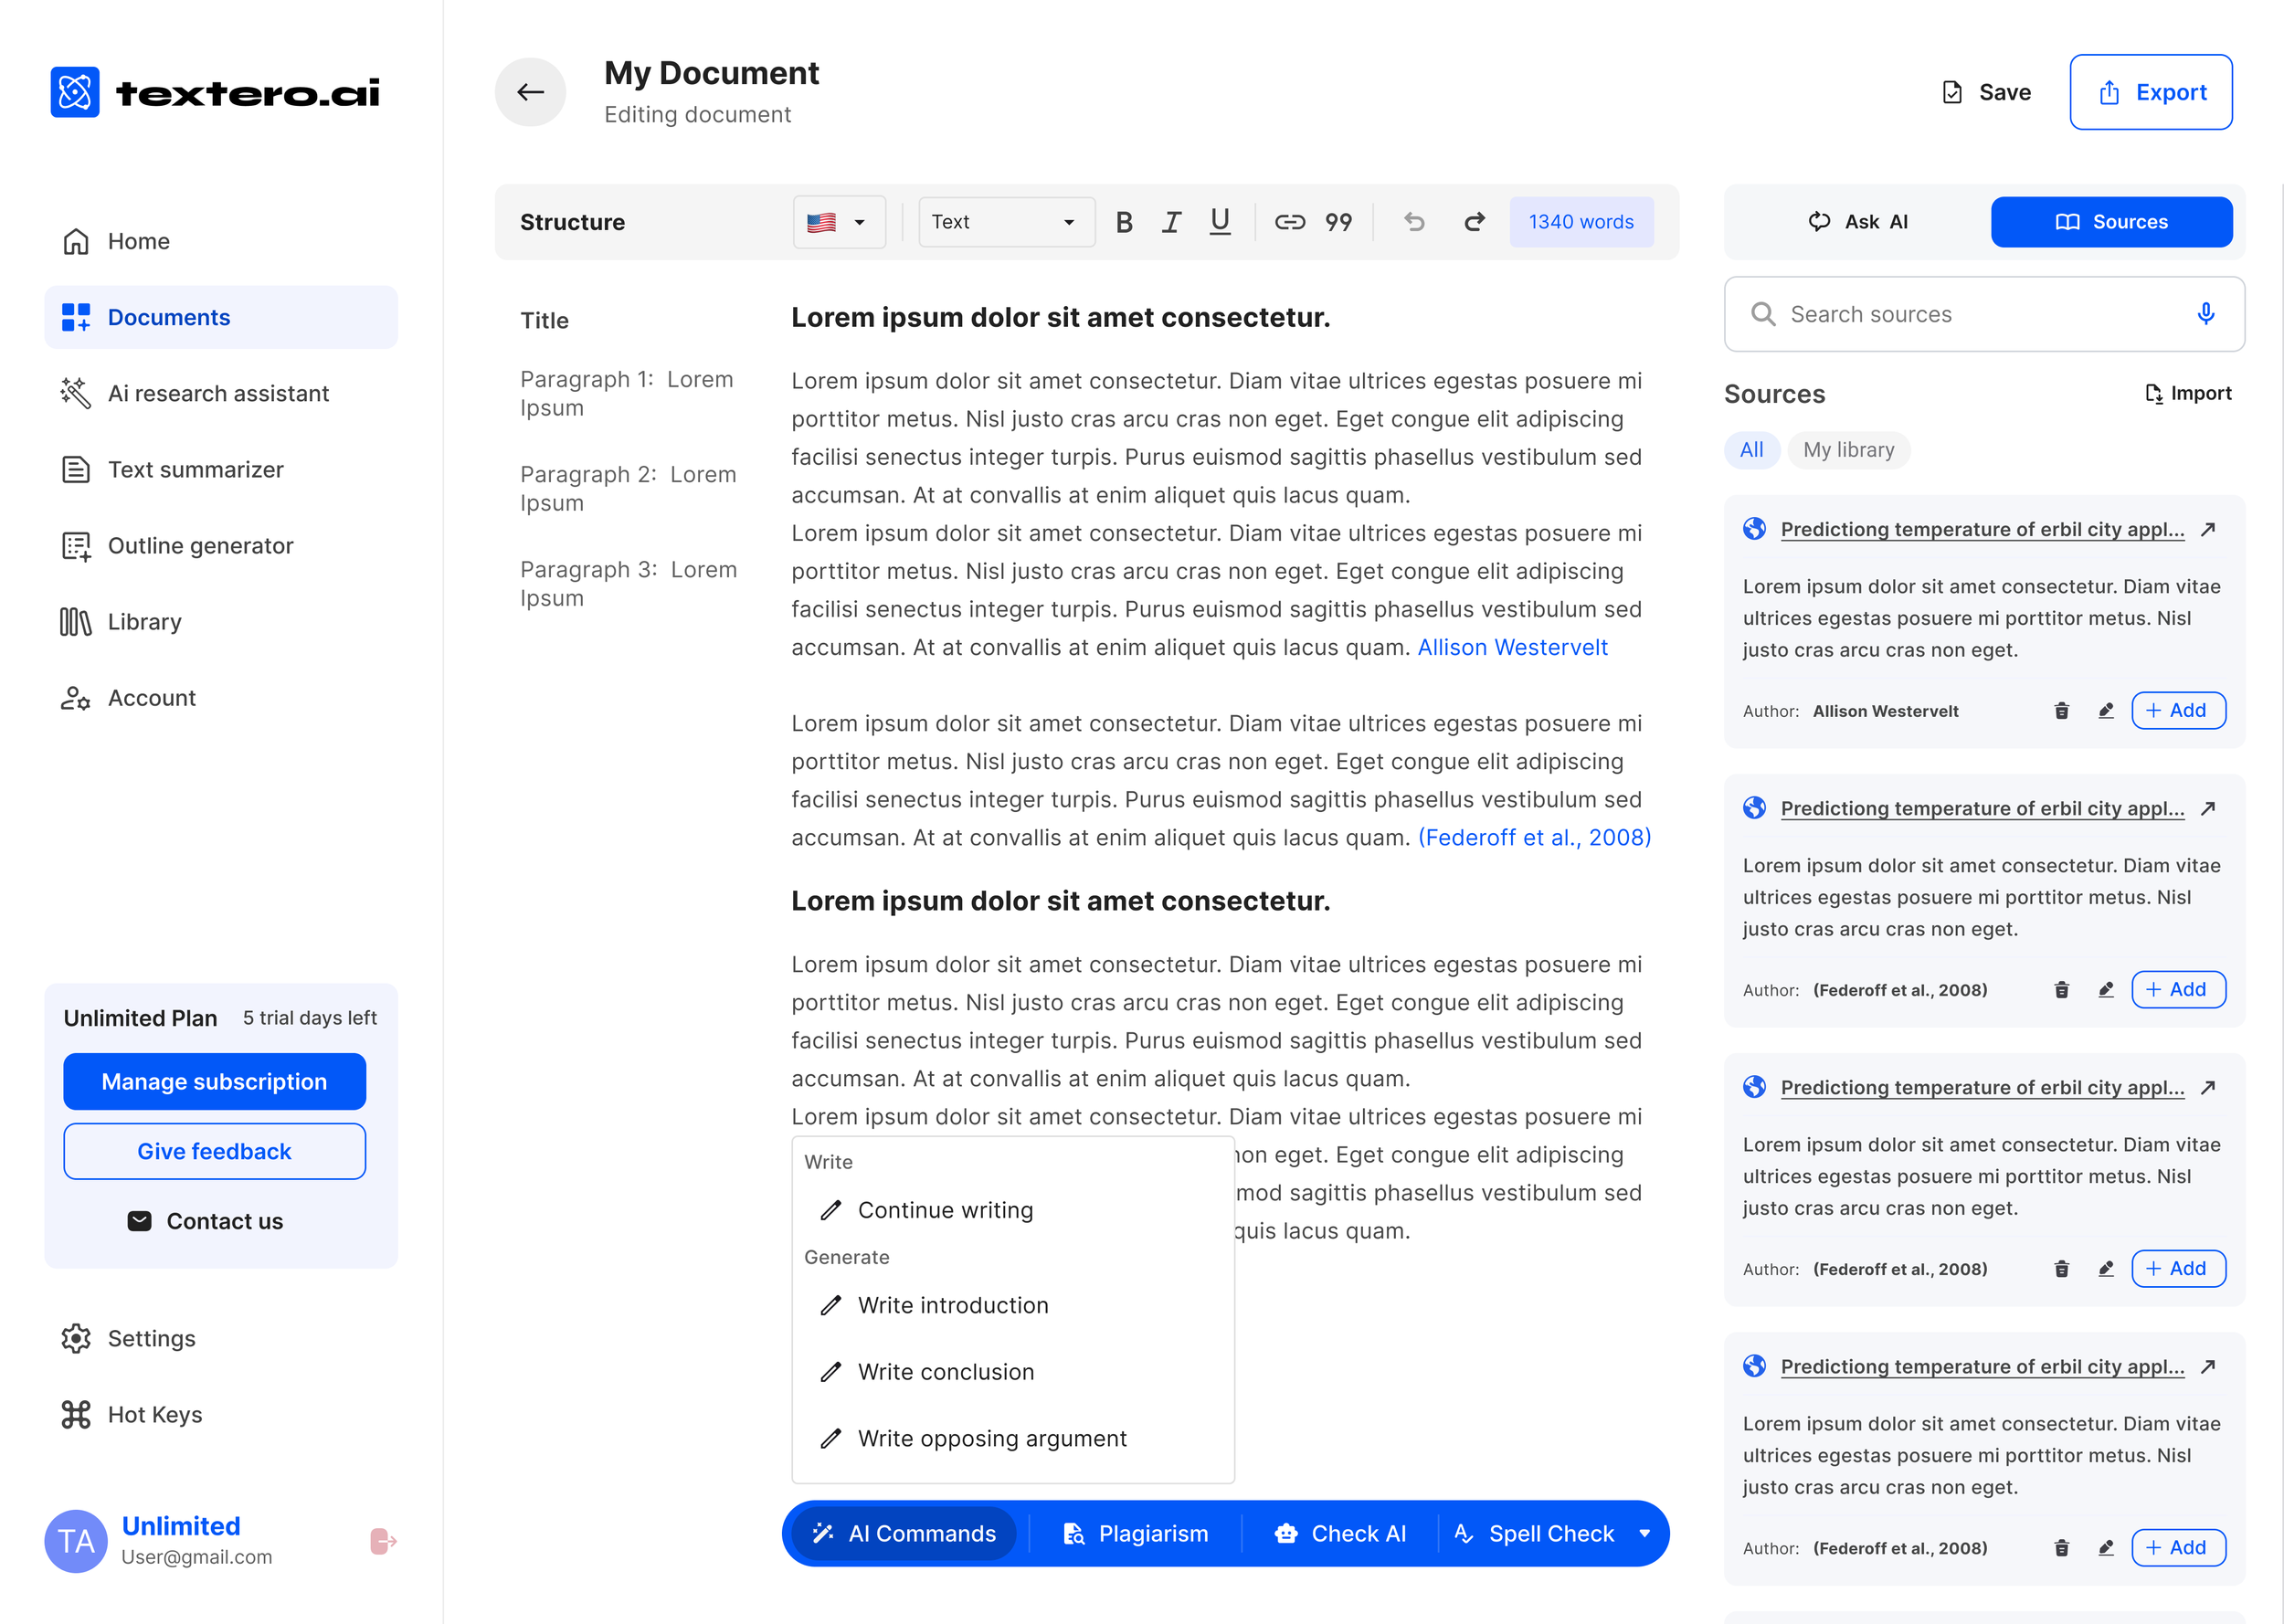Viewport: 2284px width, 1624px height.
Task: Expand the Spell Check dropdown arrow
Action: (x=1645, y=1533)
